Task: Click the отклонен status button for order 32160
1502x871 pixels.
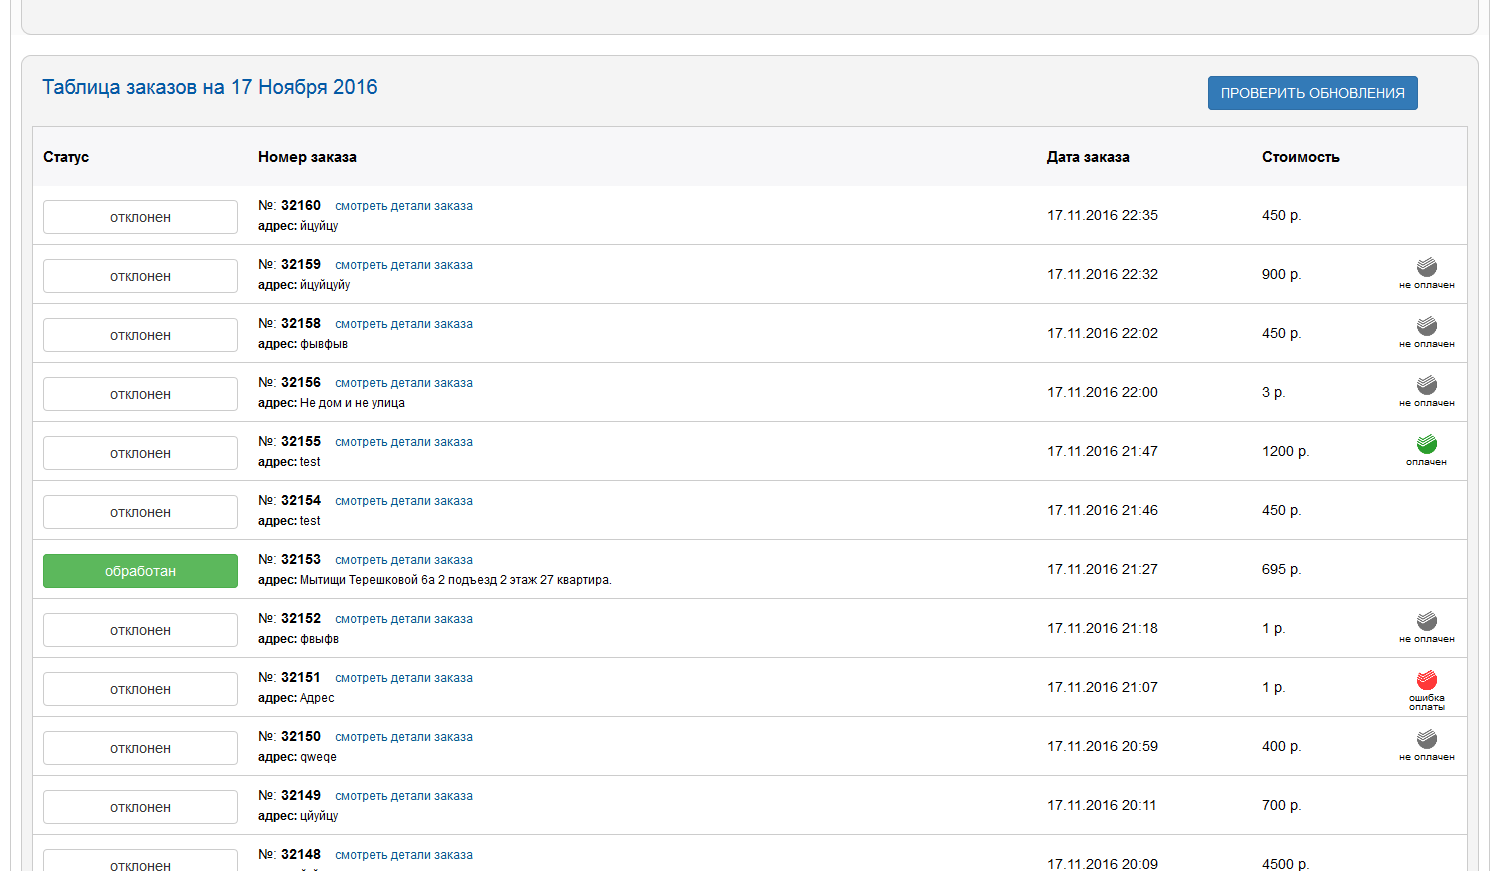Action: tap(140, 217)
